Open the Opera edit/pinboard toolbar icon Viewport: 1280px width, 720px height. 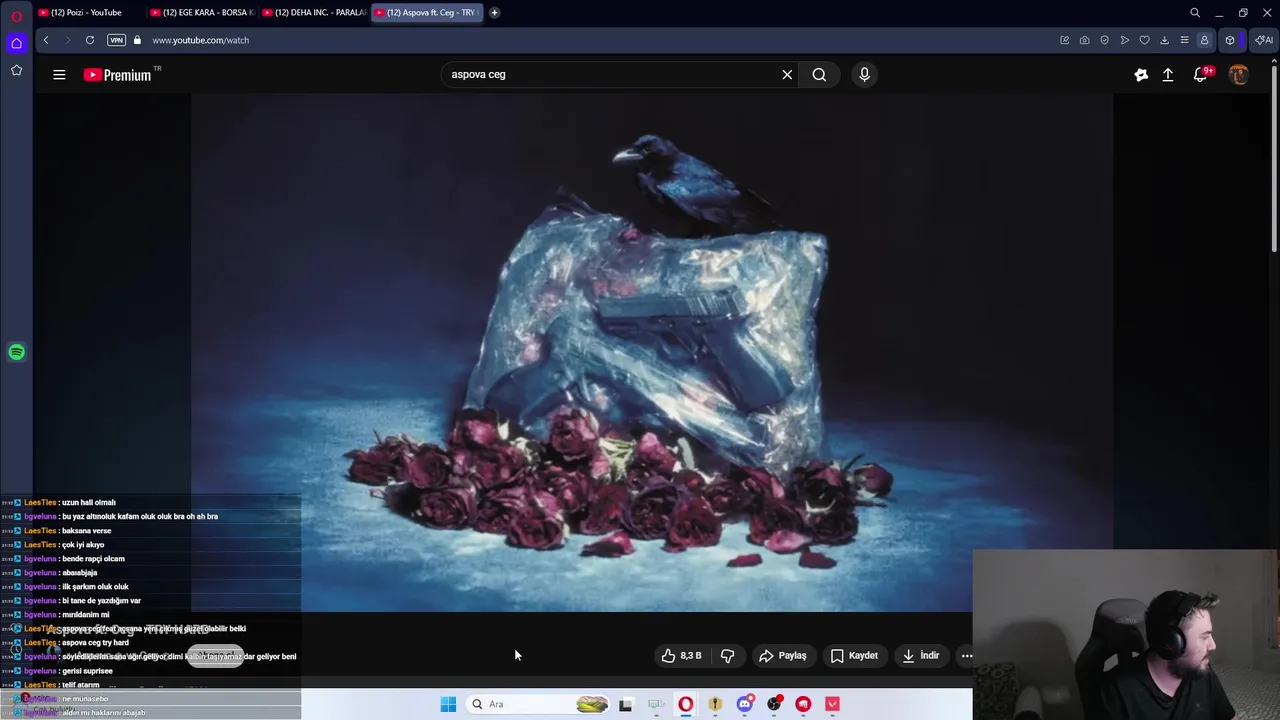coord(1065,40)
